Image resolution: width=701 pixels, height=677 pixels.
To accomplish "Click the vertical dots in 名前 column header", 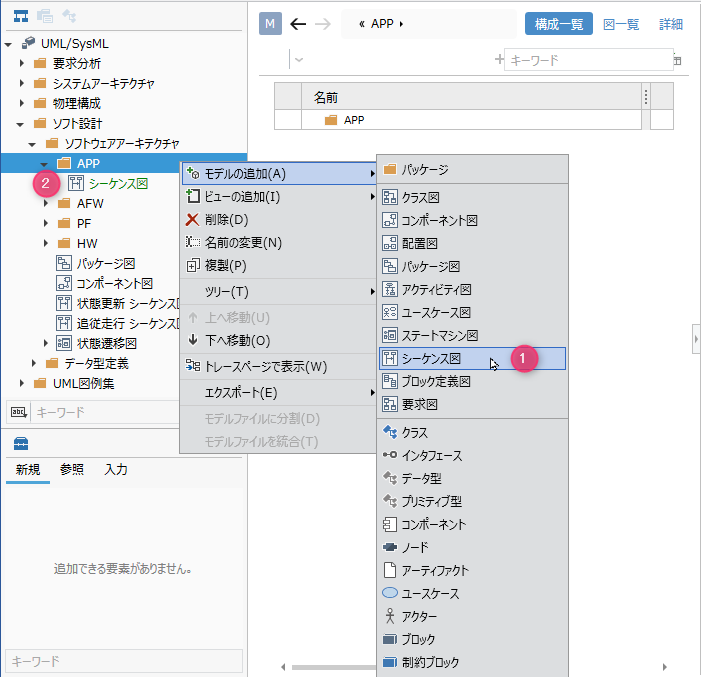I will point(646,97).
